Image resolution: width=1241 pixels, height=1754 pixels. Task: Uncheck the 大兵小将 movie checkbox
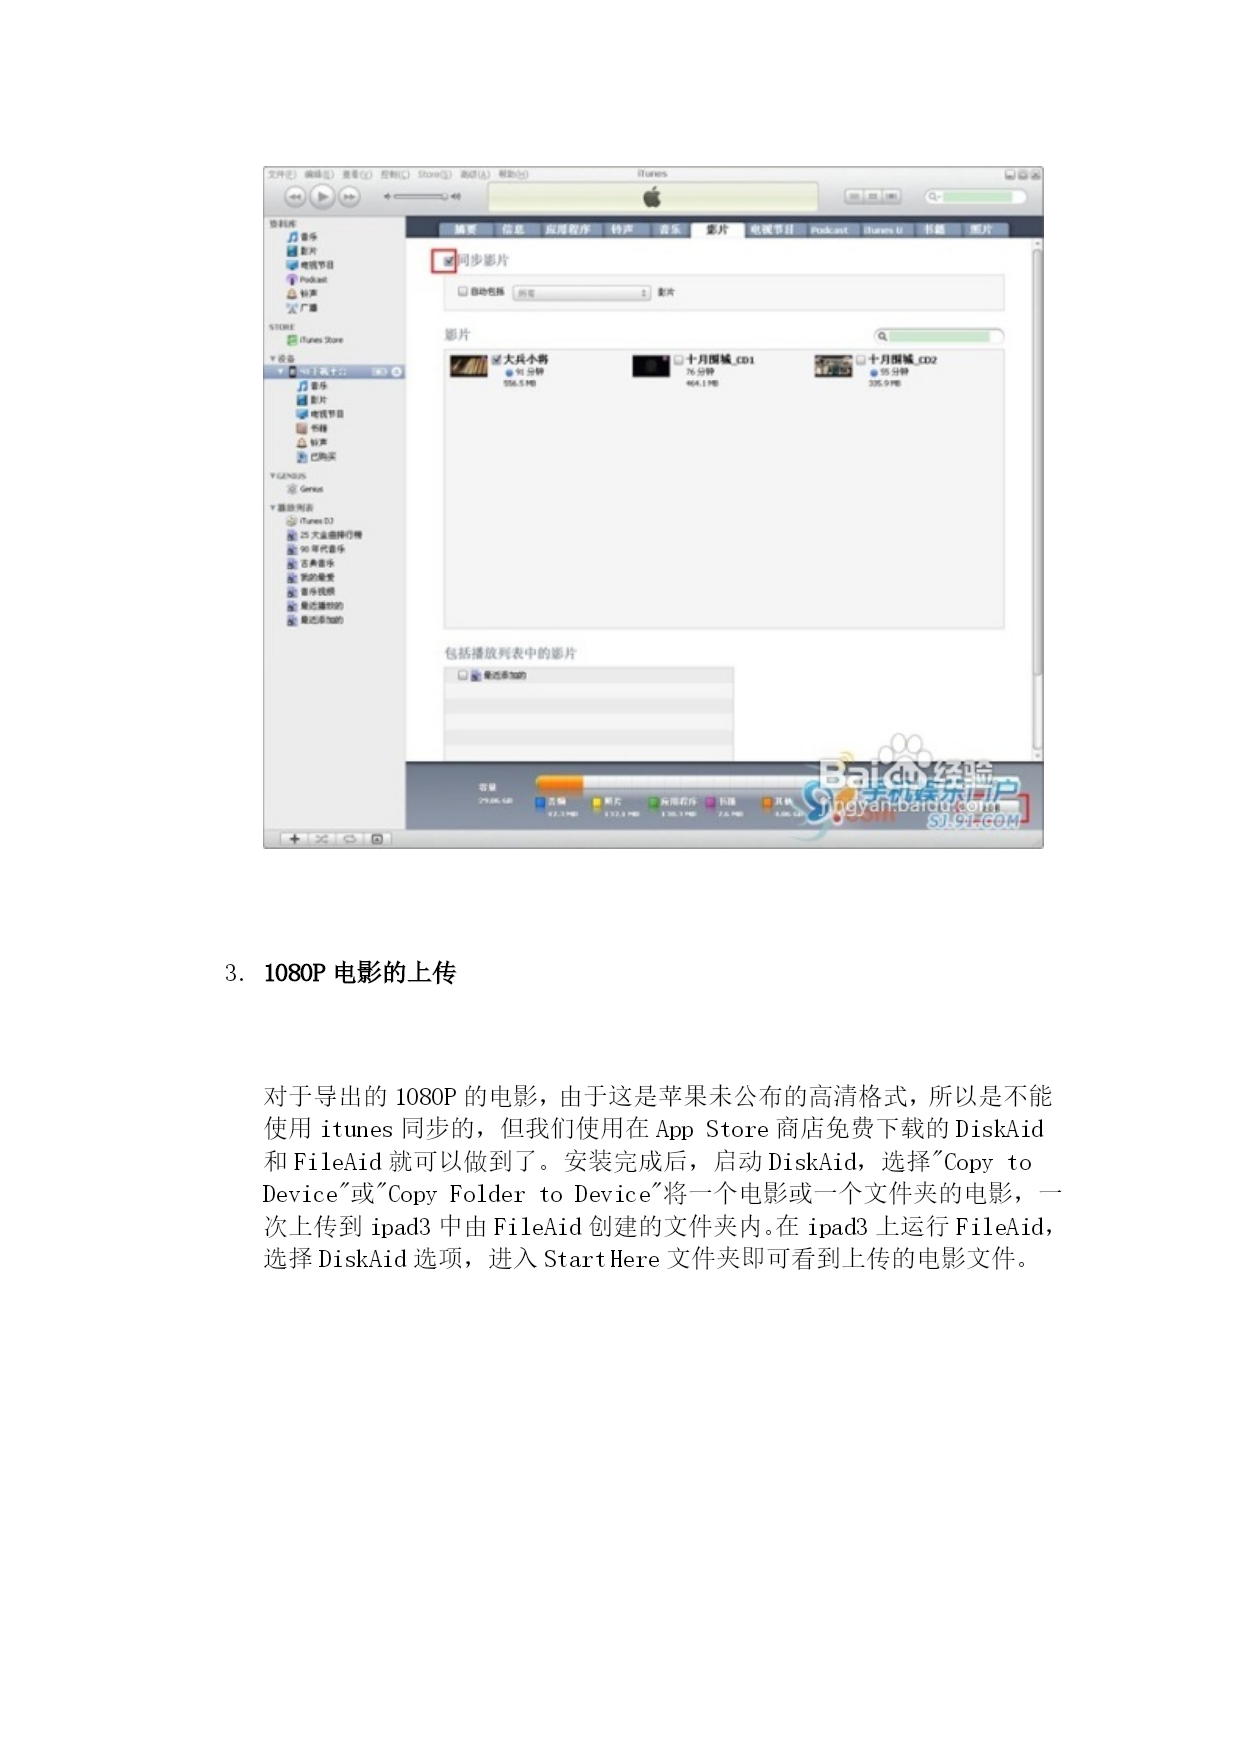point(496,359)
